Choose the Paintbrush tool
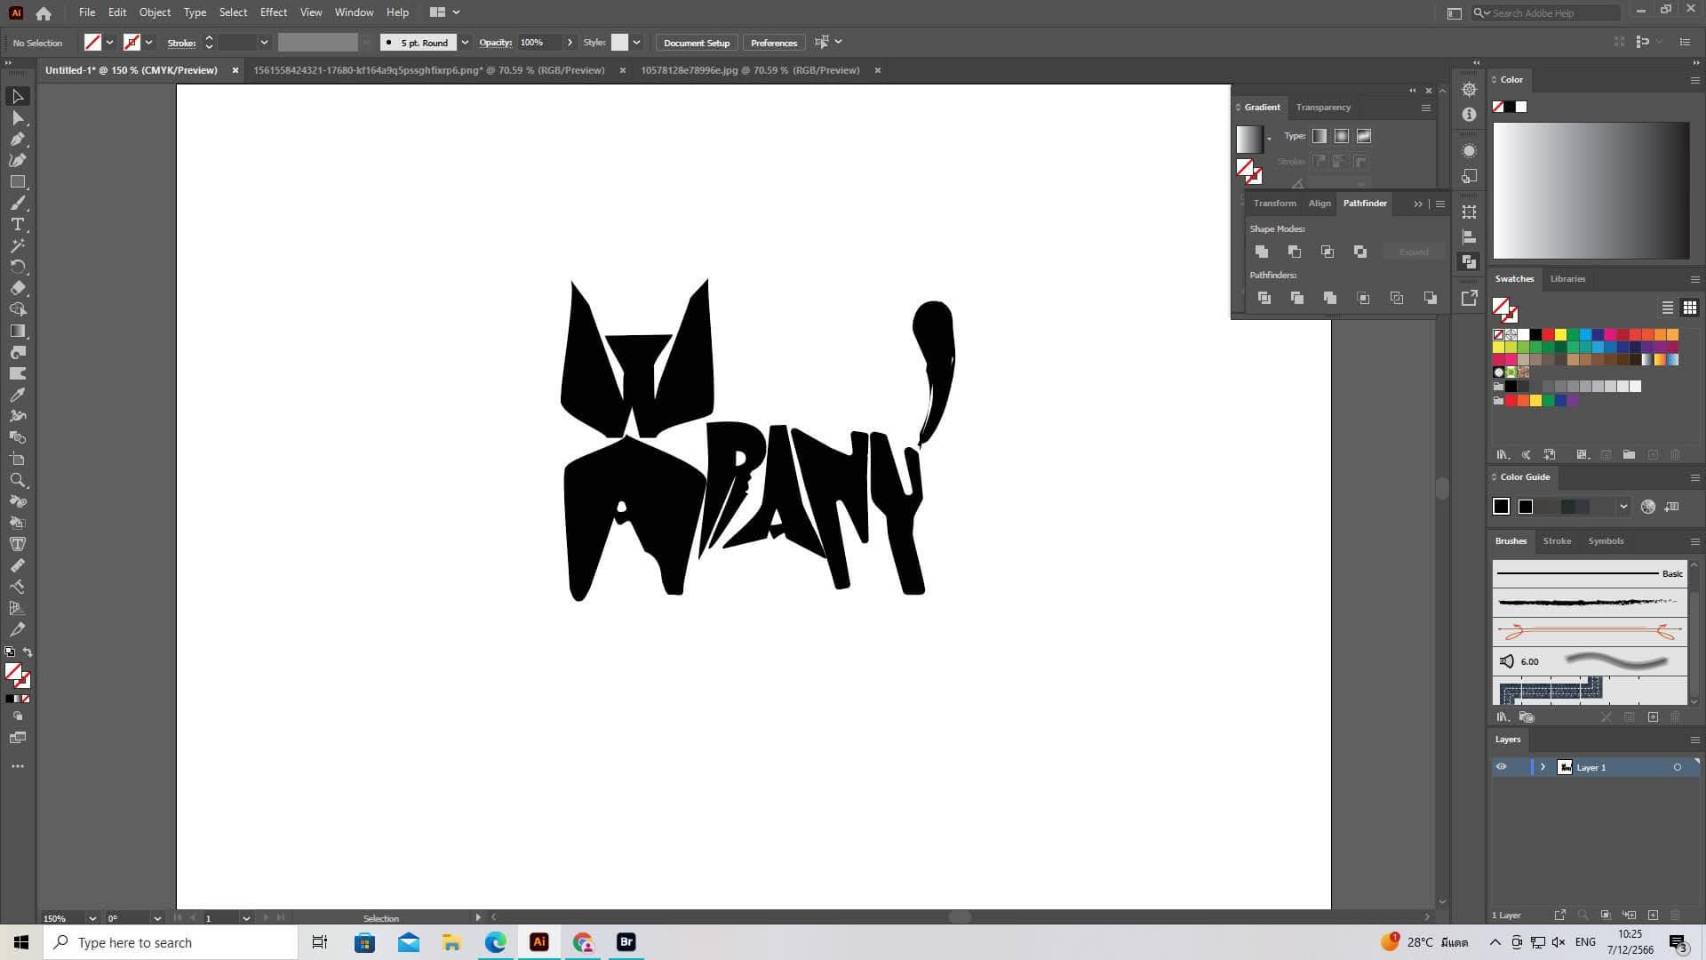 17,204
